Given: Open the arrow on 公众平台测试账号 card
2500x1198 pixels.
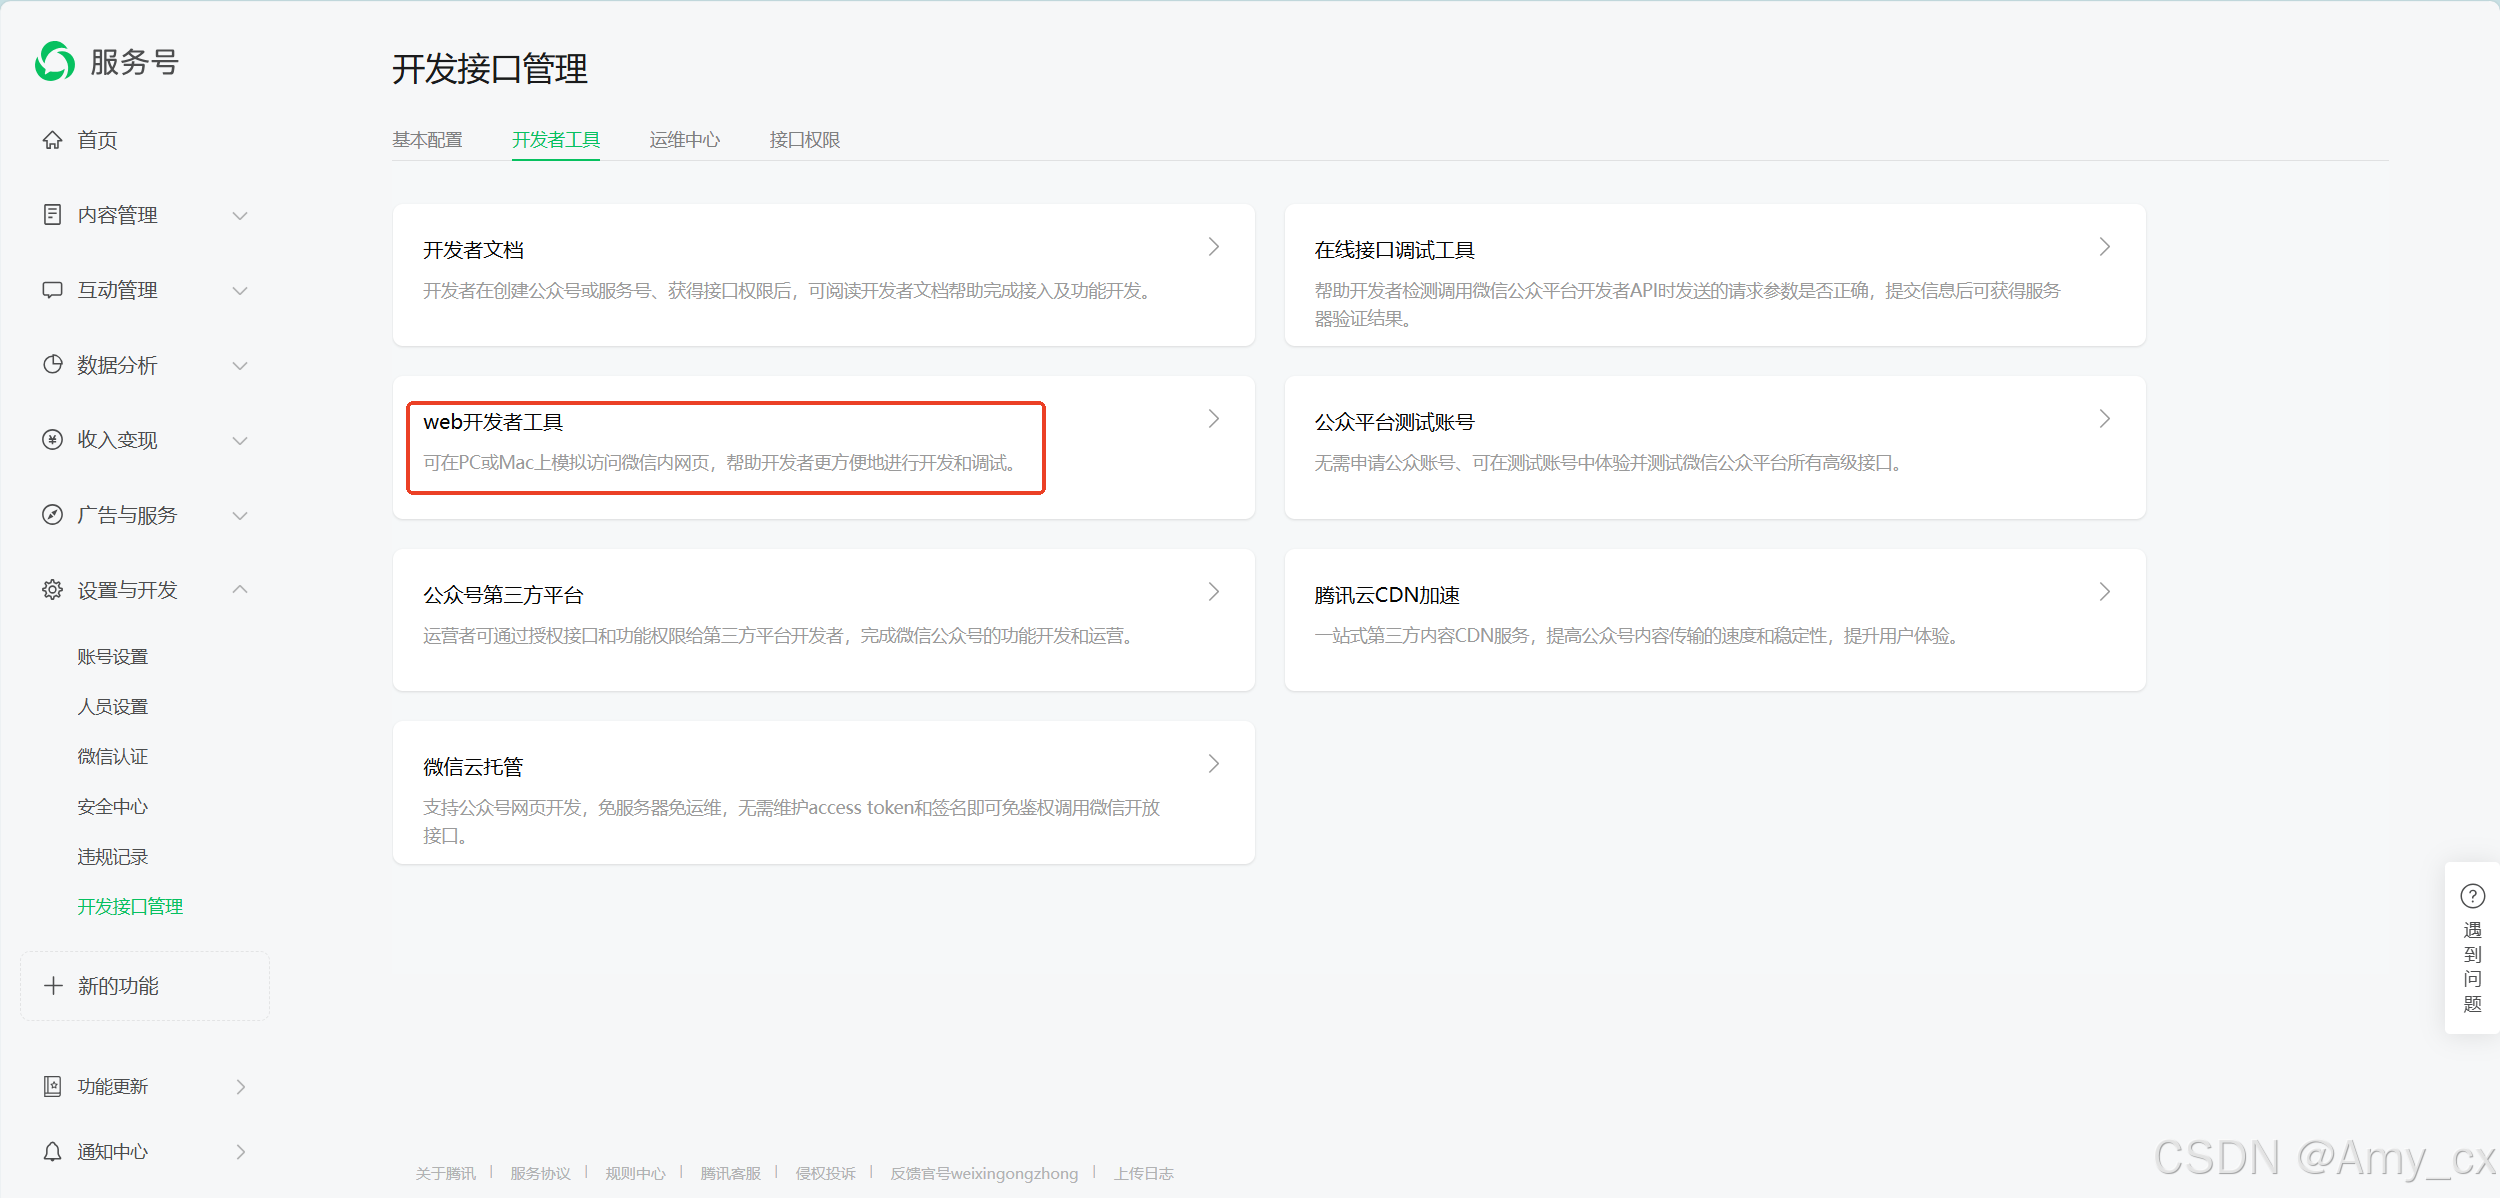Looking at the screenshot, I should coord(2105,419).
